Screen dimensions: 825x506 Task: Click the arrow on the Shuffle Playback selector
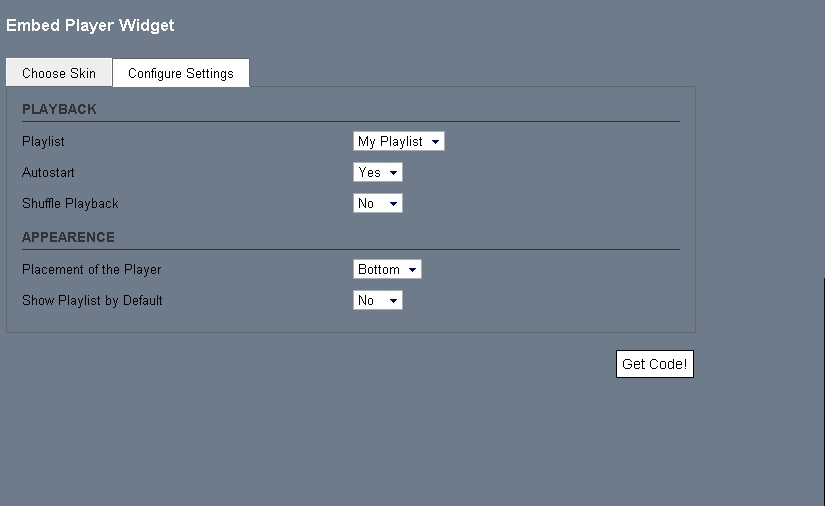pyautogui.click(x=394, y=204)
